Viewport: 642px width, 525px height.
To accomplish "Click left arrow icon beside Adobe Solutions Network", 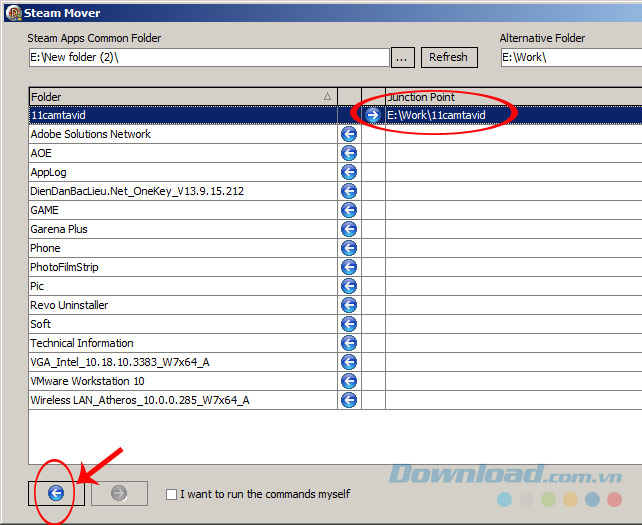I will (349, 134).
